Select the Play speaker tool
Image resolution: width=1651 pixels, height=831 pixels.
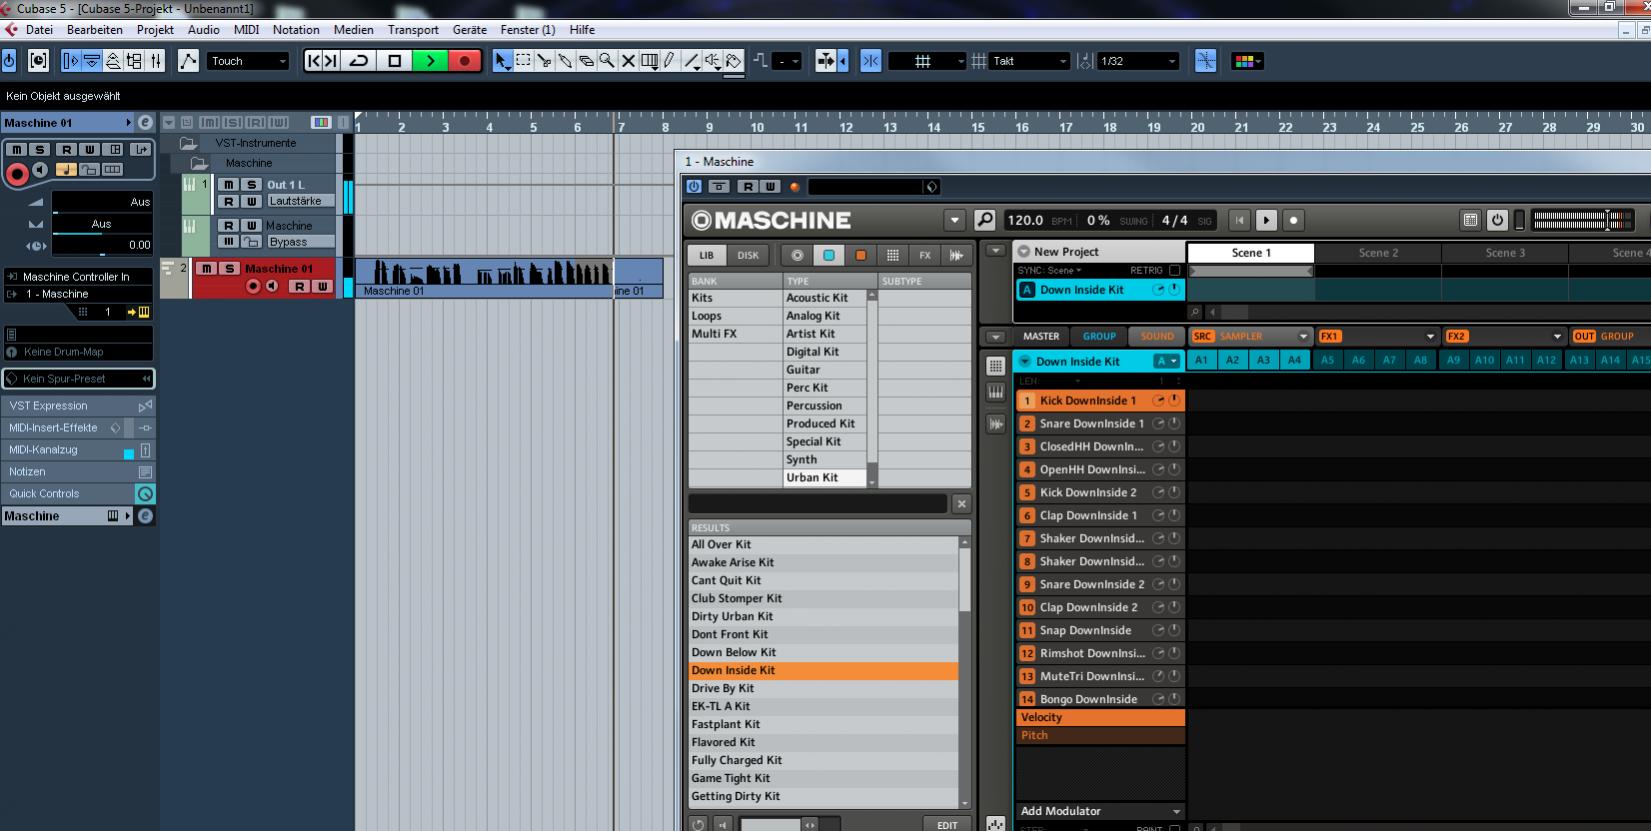click(712, 61)
